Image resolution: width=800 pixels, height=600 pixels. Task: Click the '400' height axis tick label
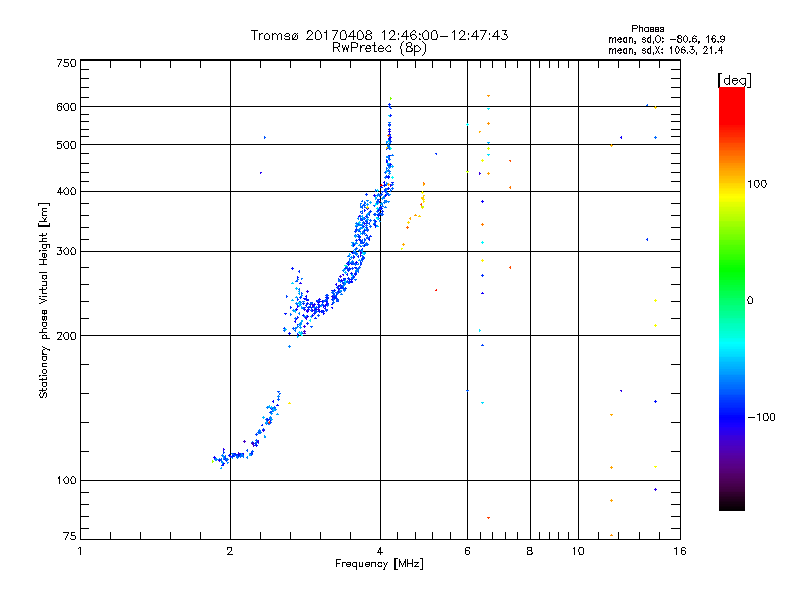click(x=66, y=192)
